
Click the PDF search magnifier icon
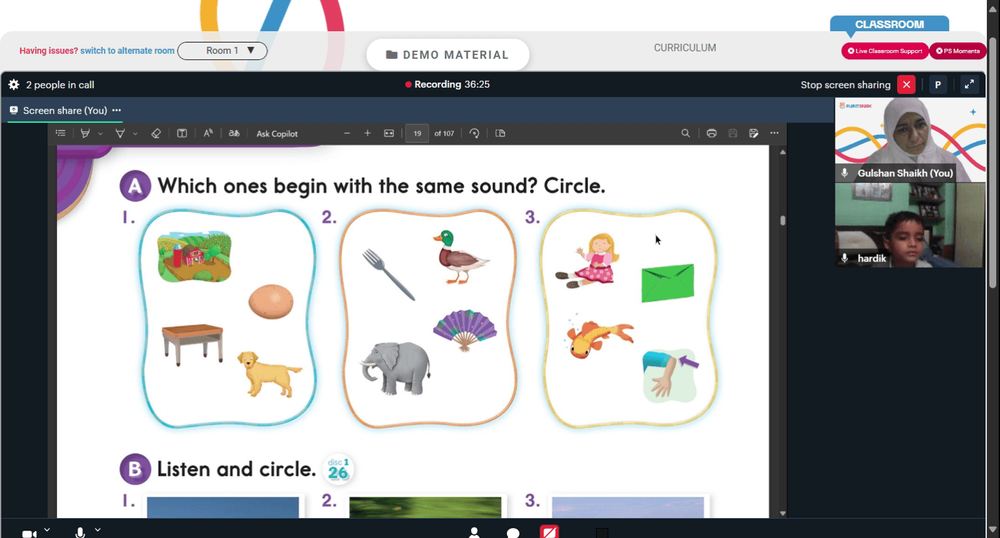click(685, 133)
